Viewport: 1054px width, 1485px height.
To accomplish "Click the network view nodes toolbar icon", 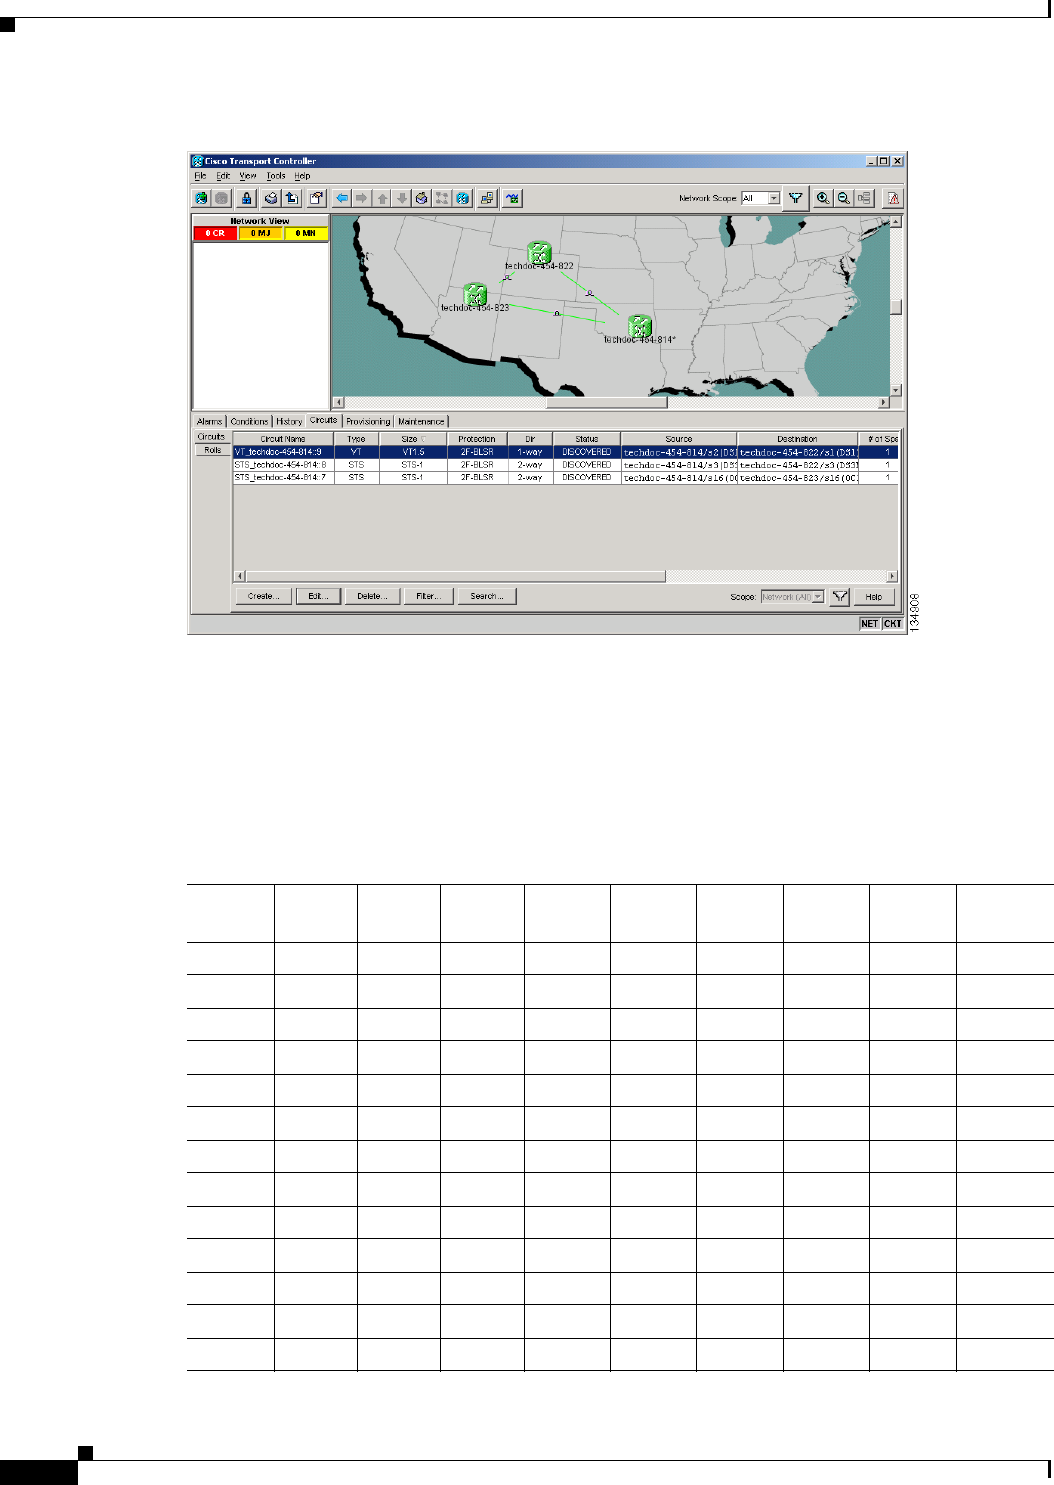I will point(442,198).
